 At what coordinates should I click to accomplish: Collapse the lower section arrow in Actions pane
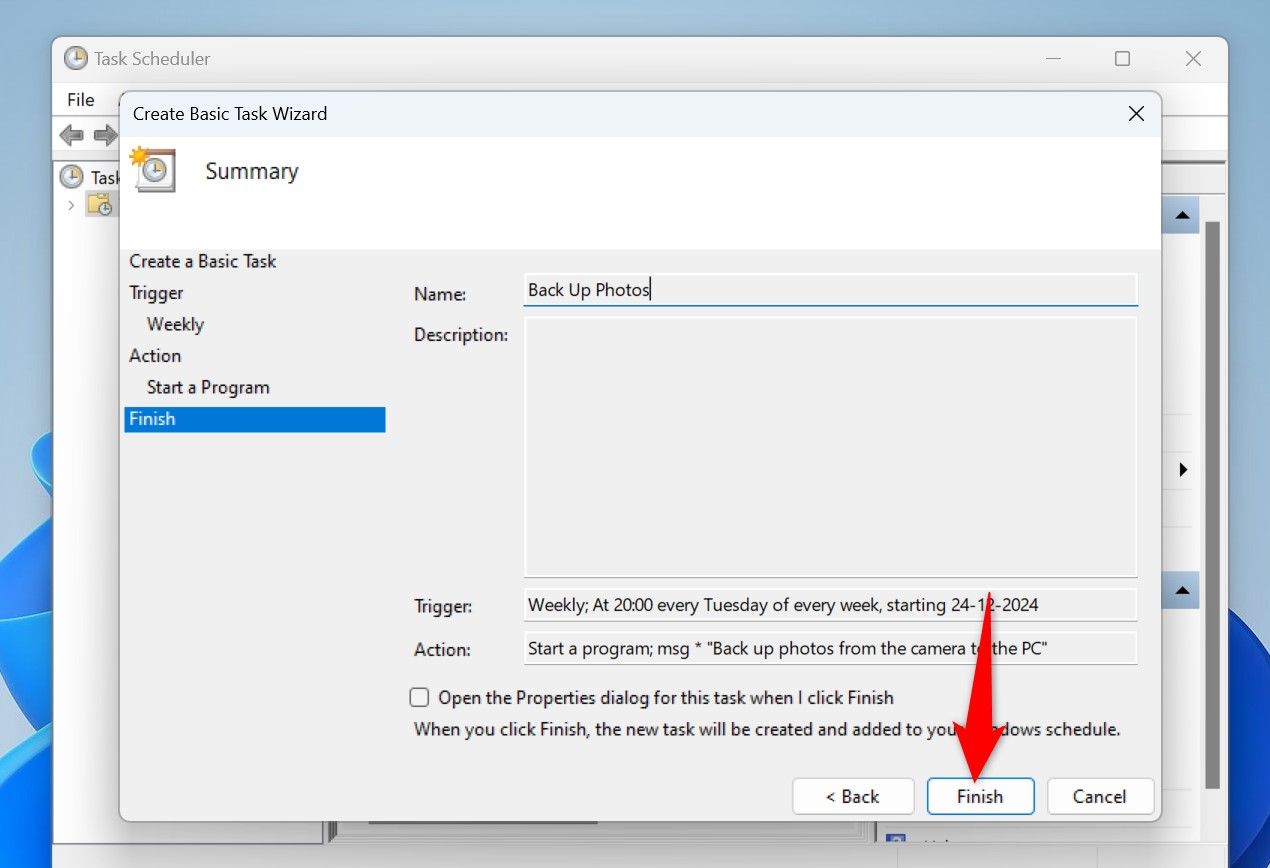click(x=1182, y=590)
